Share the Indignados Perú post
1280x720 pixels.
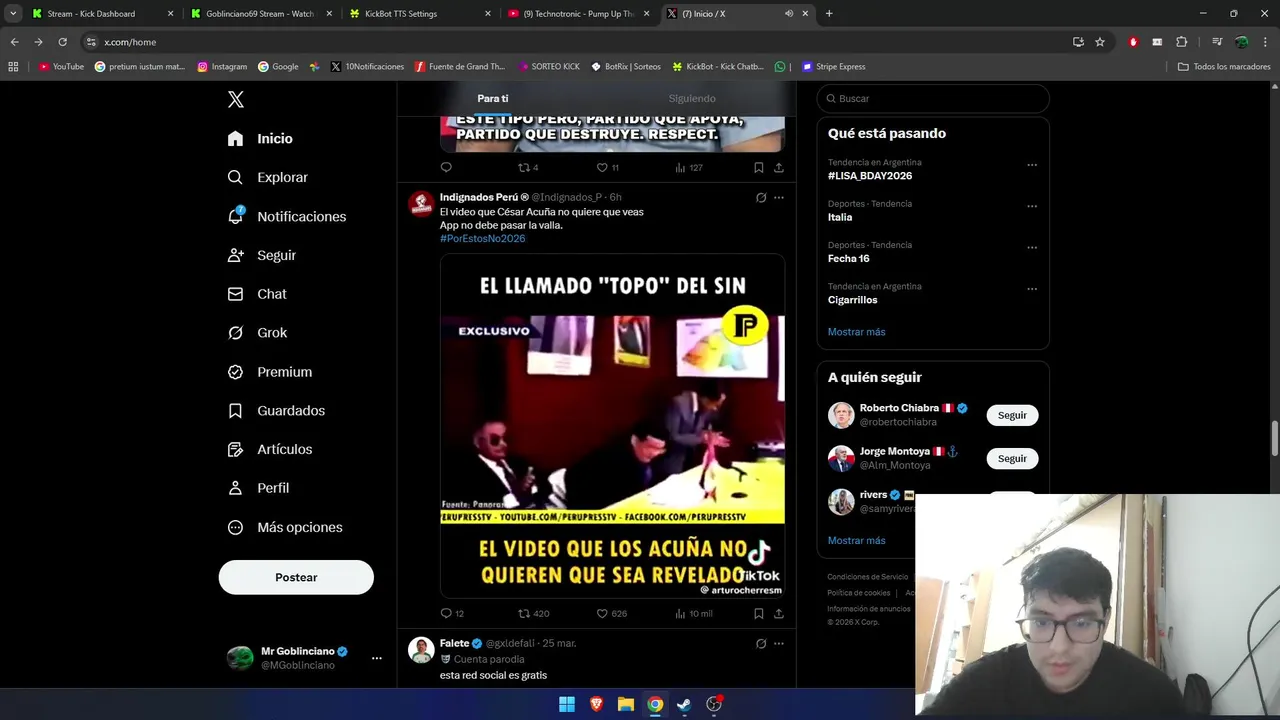tap(779, 613)
